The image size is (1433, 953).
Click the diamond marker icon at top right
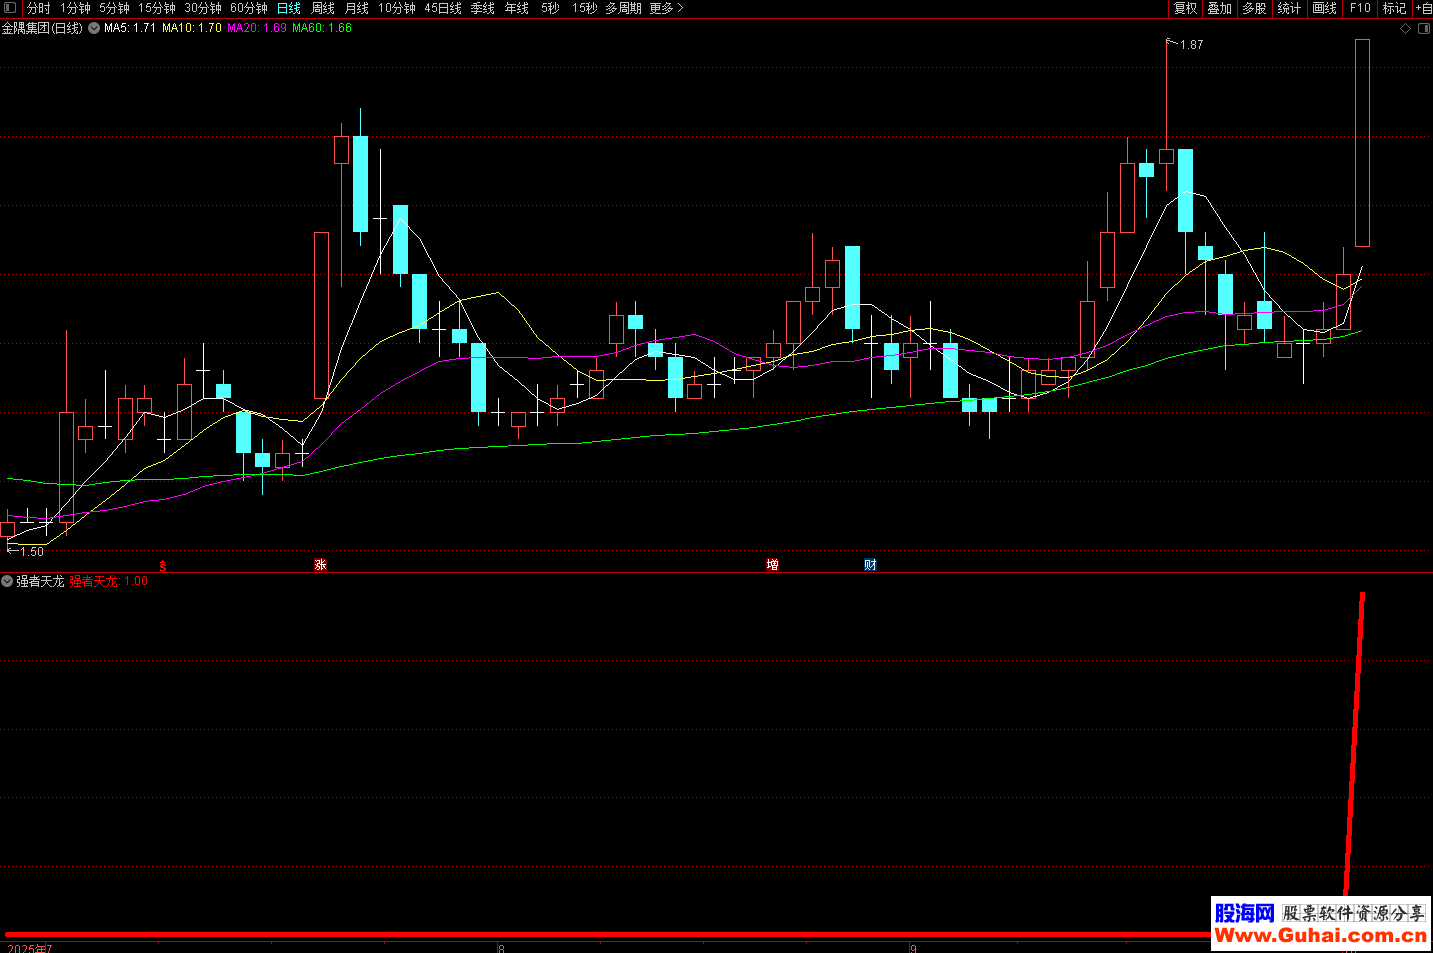click(x=1405, y=29)
